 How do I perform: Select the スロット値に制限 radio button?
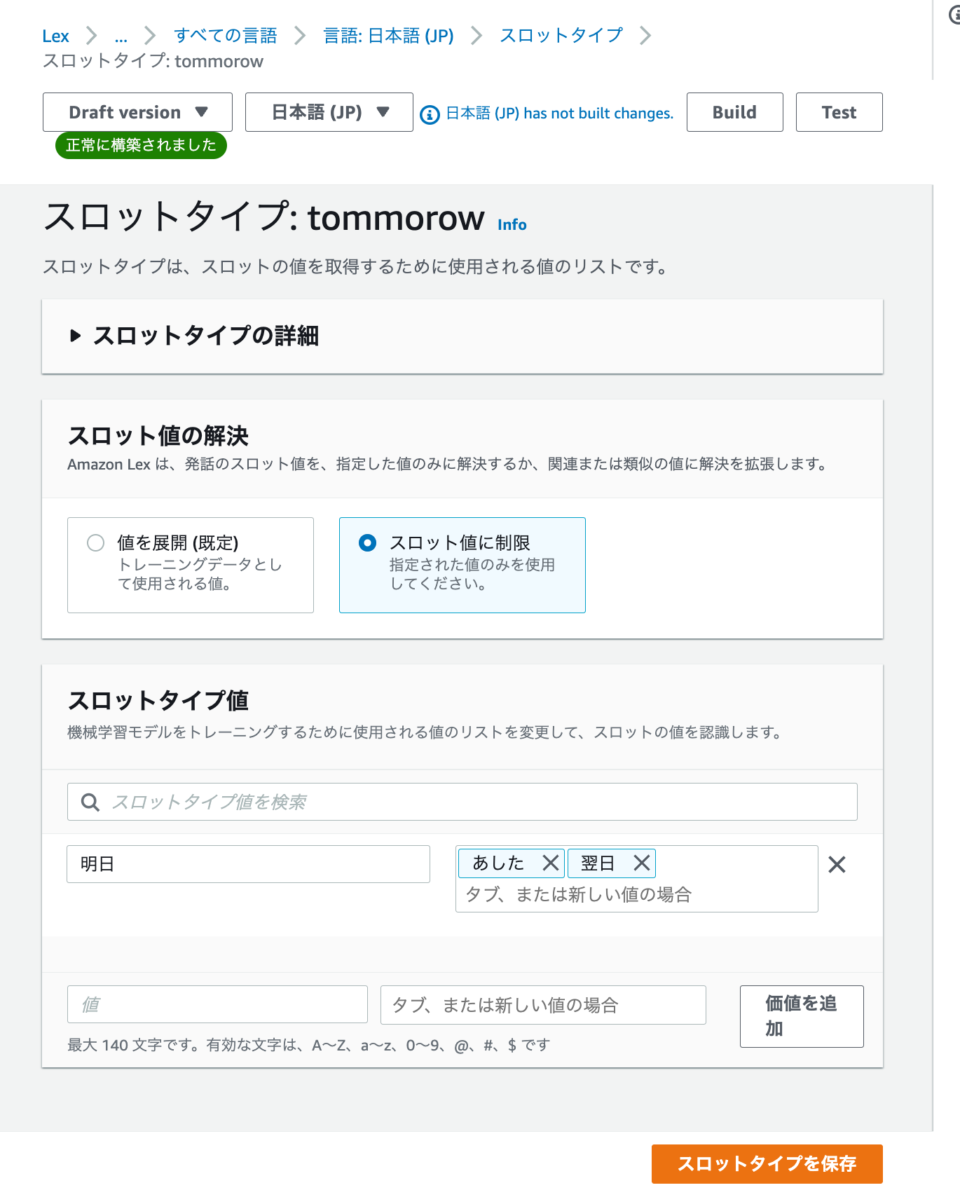(x=367, y=542)
